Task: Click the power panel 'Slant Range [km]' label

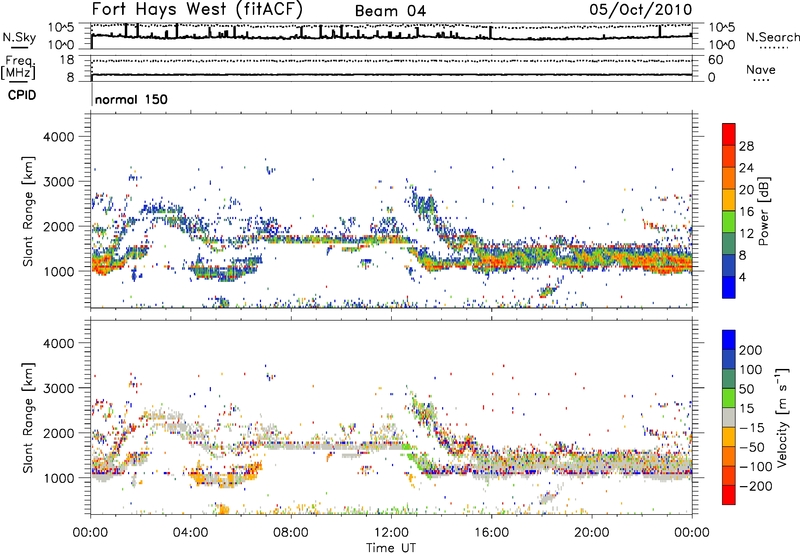Action: click(29, 211)
